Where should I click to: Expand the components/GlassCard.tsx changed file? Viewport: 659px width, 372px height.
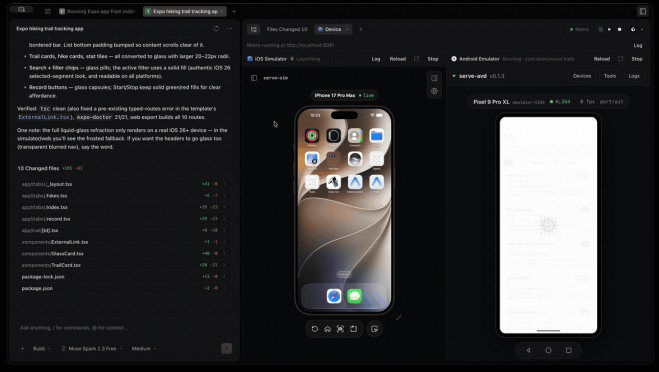(124, 253)
